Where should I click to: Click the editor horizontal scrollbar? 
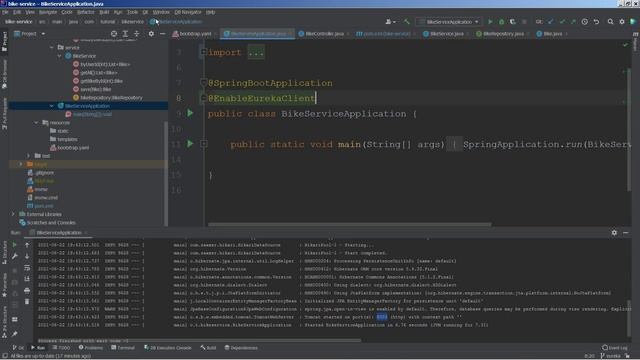[350, 224]
